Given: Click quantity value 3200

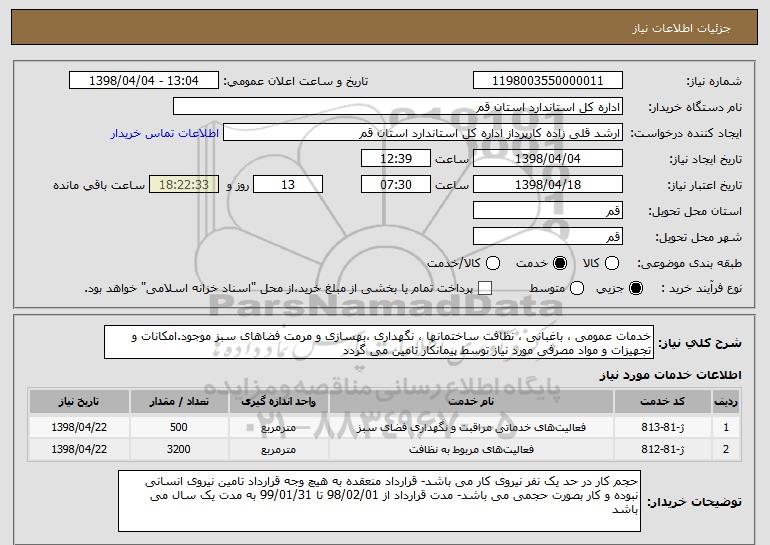Looking at the screenshot, I should click(x=179, y=449).
